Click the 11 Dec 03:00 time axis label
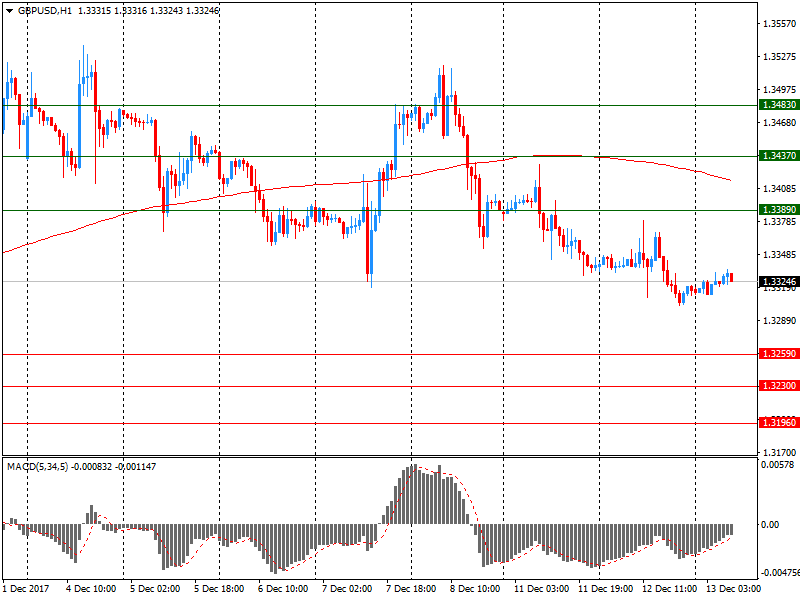The height and width of the screenshot is (600, 800). pyautogui.click(x=541, y=589)
